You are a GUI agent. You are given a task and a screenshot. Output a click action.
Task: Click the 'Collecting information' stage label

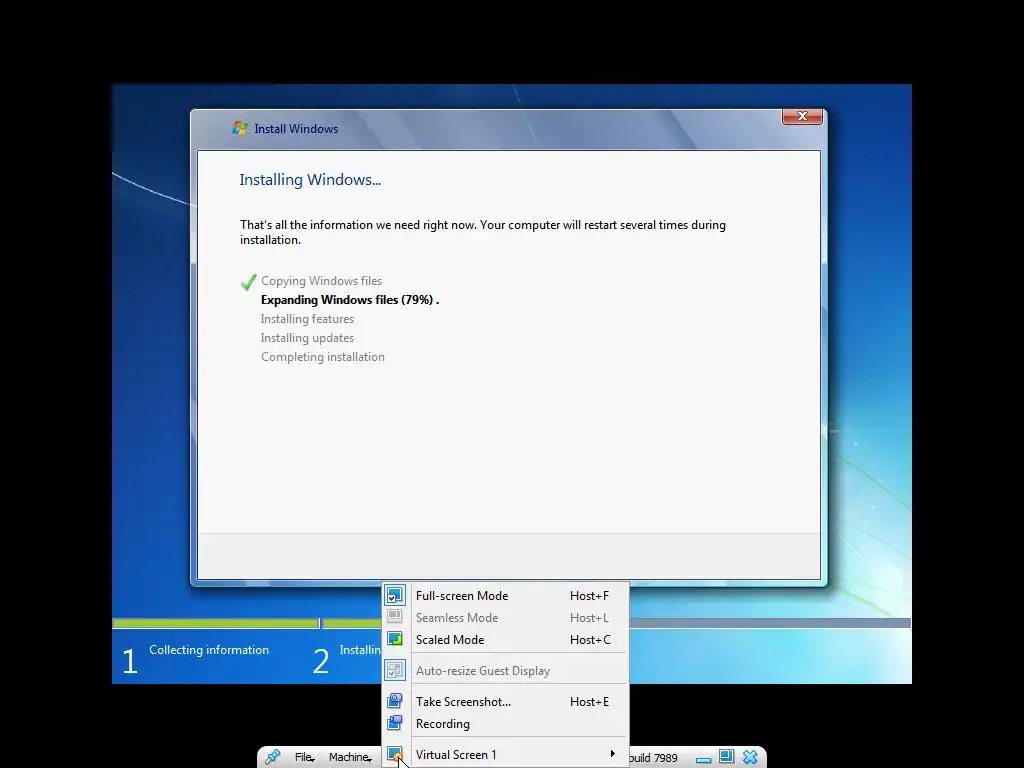click(209, 650)
